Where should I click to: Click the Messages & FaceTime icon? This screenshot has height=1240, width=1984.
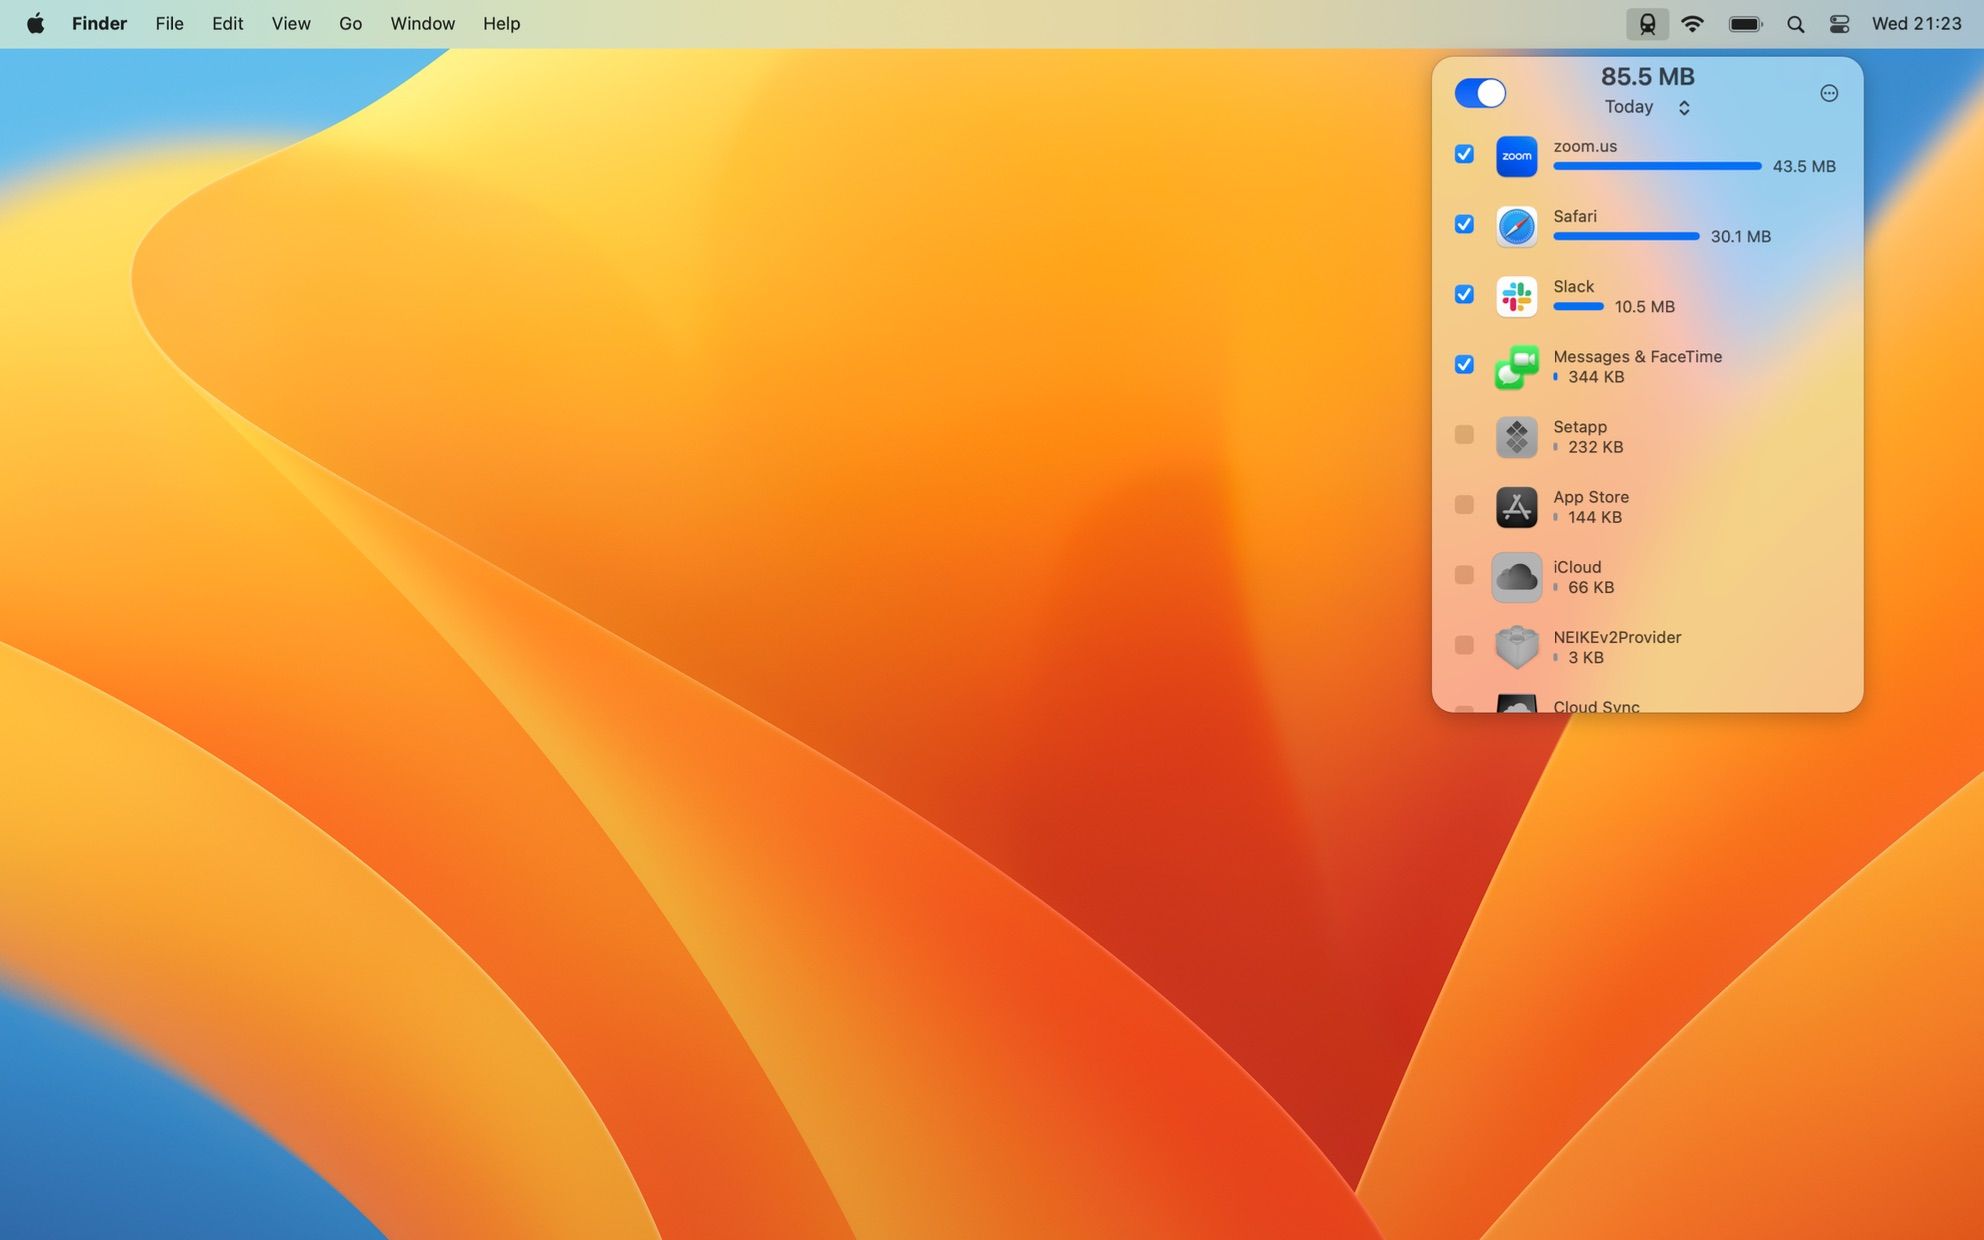[x=1516, y=367]
